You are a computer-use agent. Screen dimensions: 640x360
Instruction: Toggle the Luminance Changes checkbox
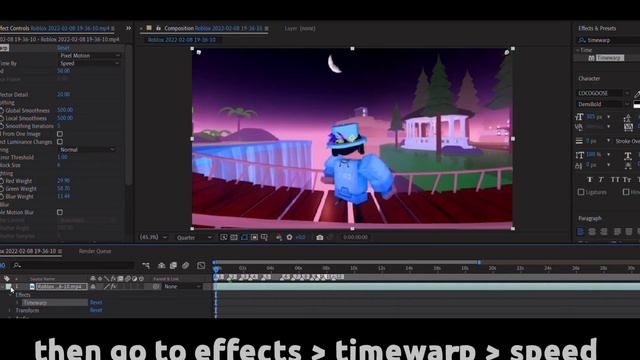coord(60,142)
